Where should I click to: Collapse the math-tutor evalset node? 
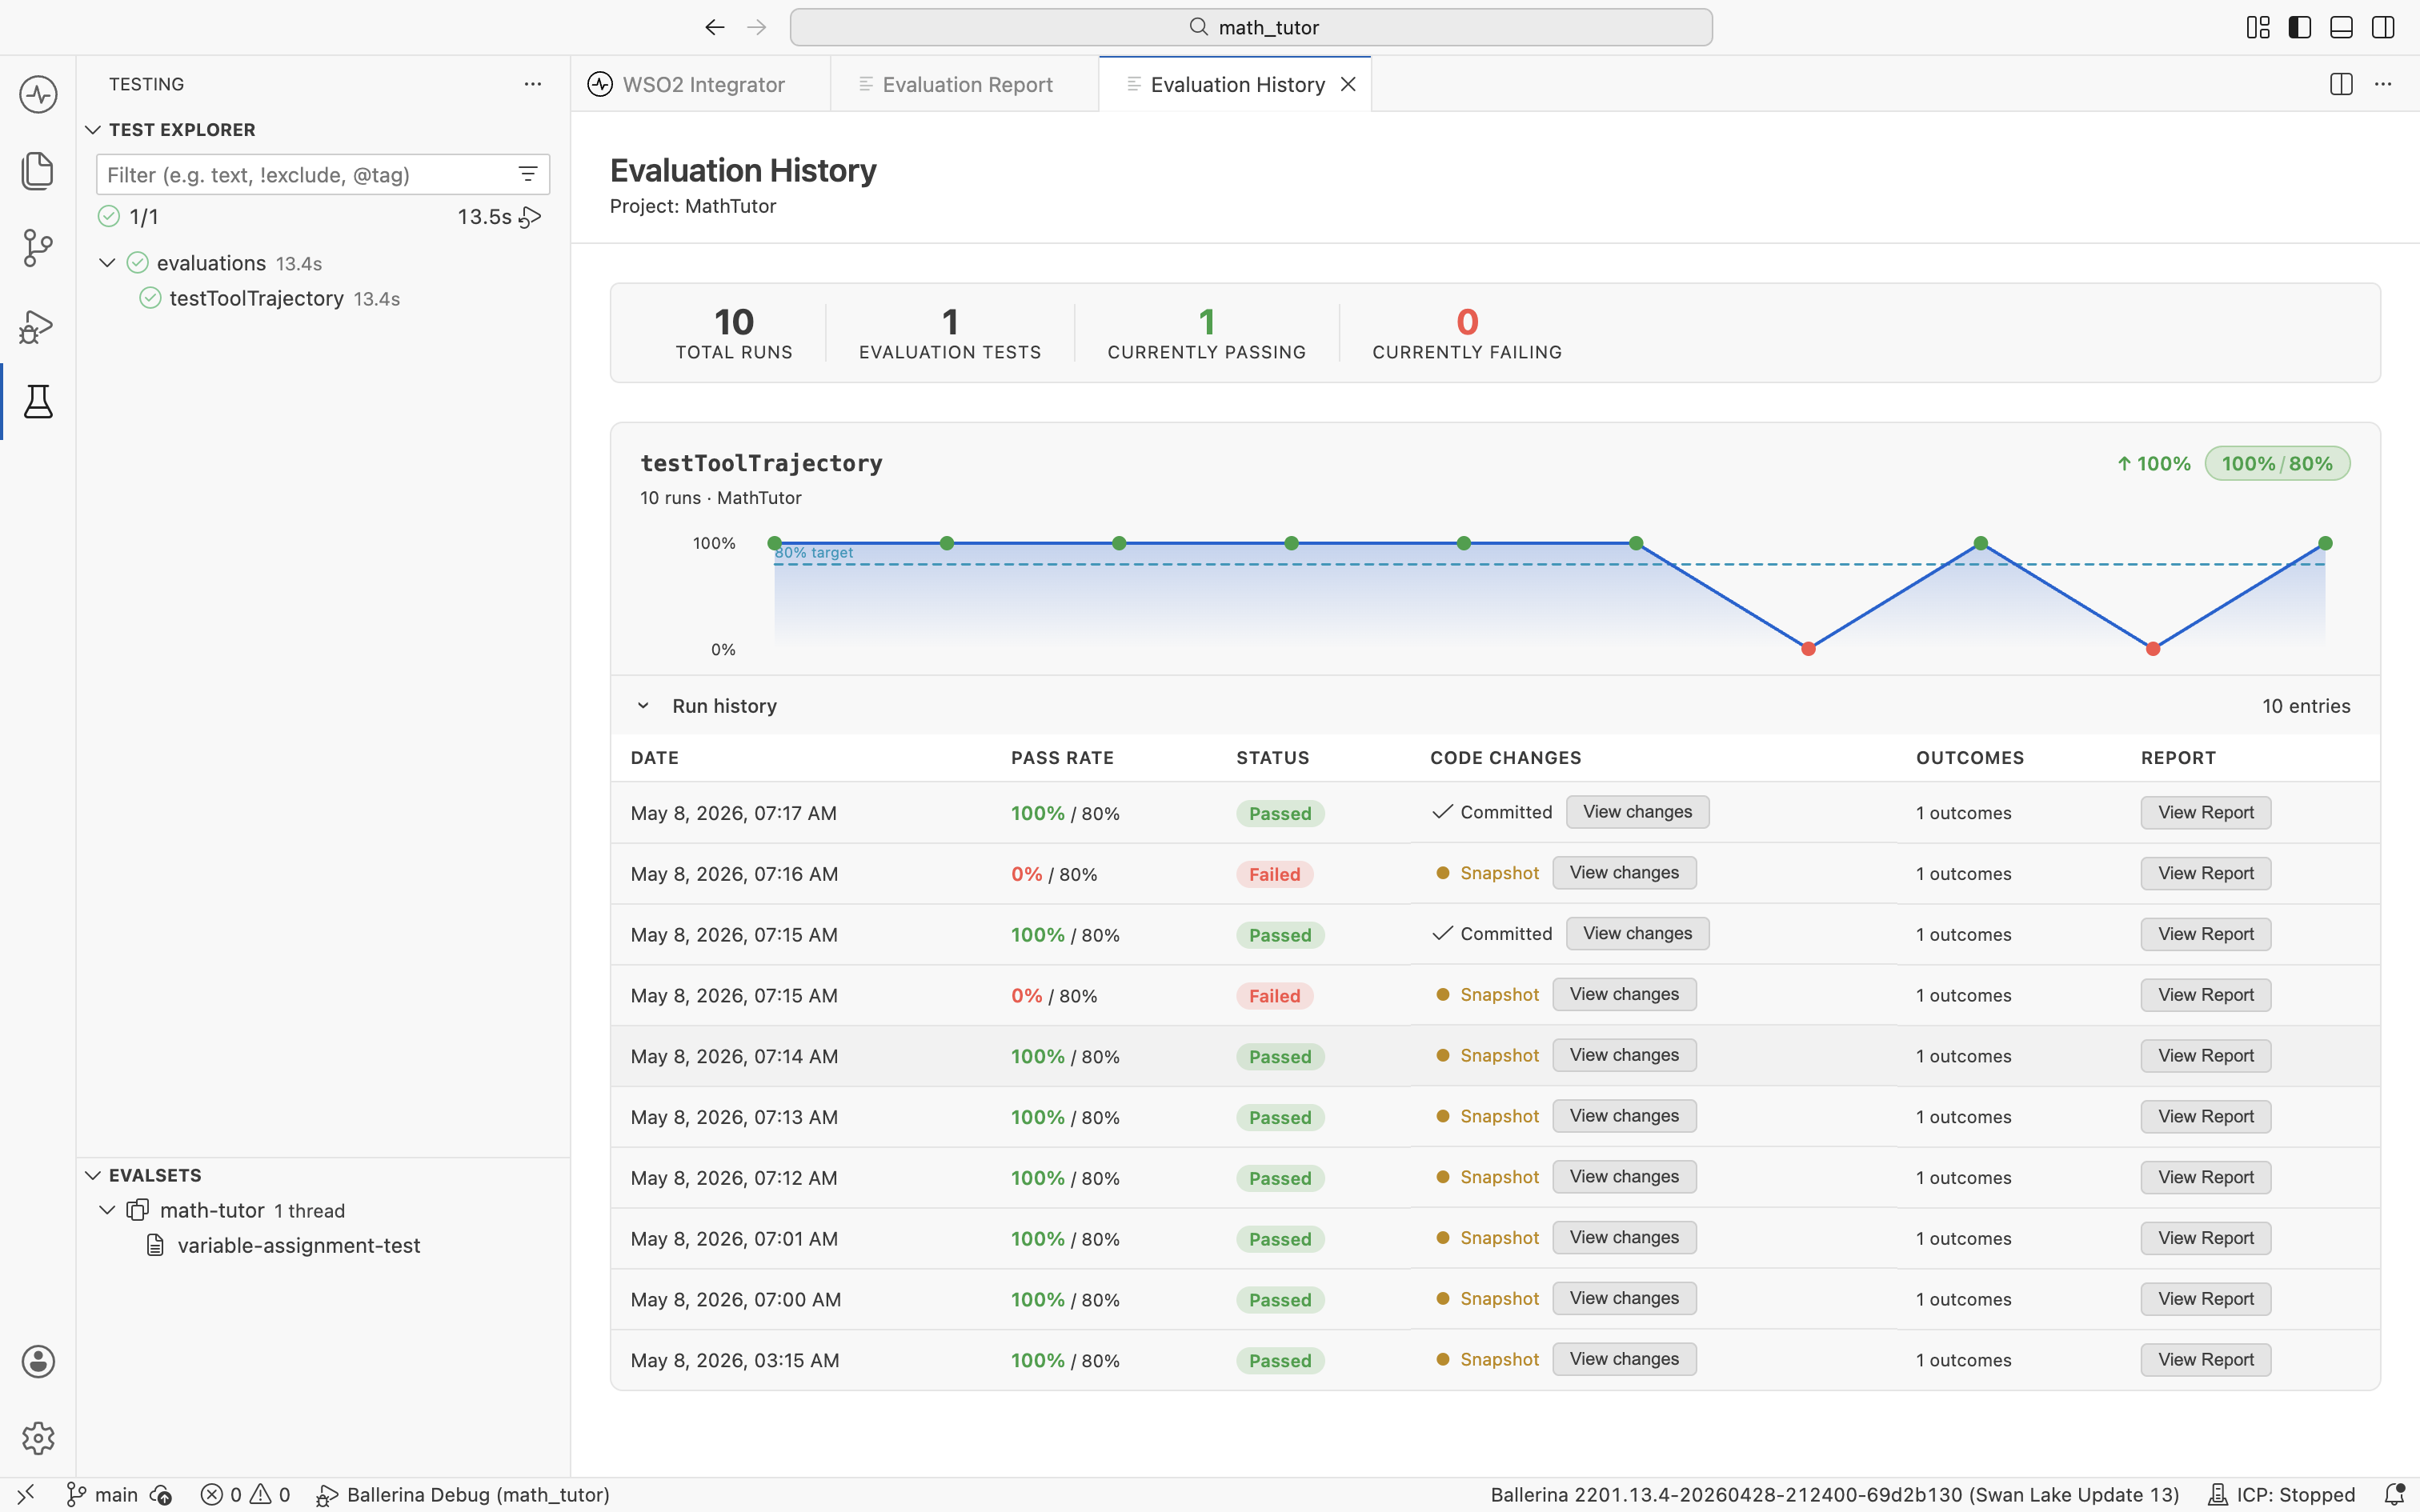(107, 1210)
